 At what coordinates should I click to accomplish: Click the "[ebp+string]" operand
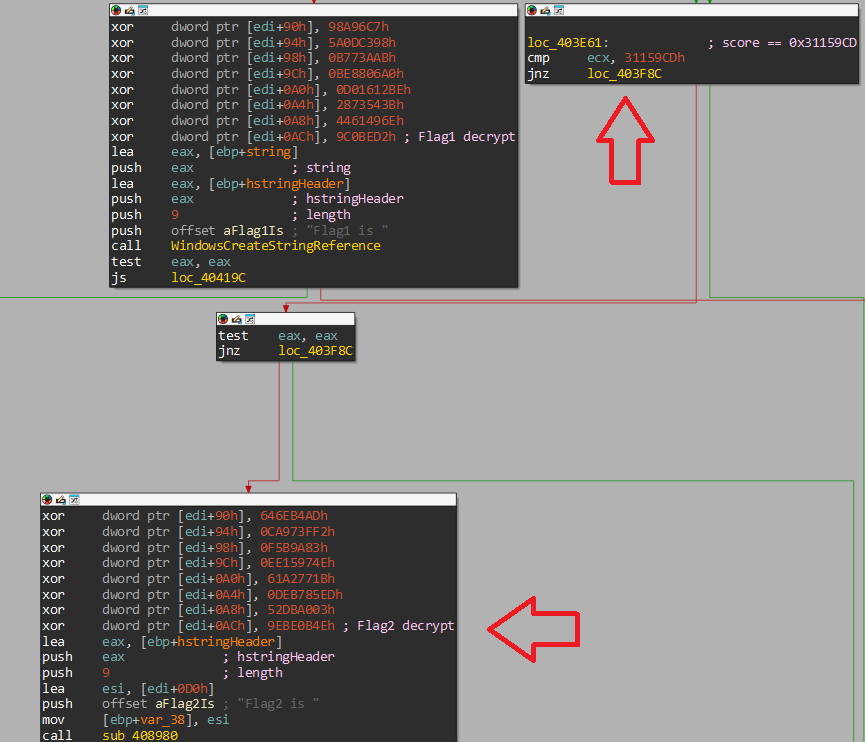pyautogui.click(x=253, y=152)
